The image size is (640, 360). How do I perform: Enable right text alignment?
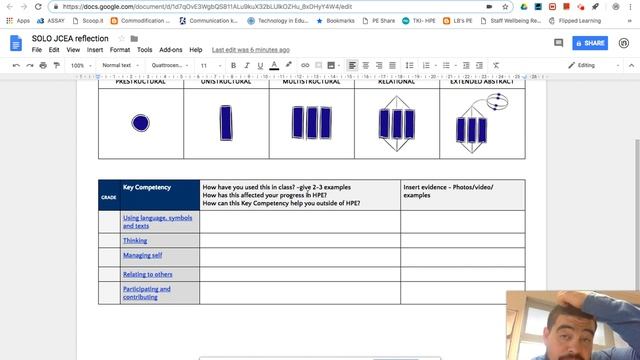point(379,65)
